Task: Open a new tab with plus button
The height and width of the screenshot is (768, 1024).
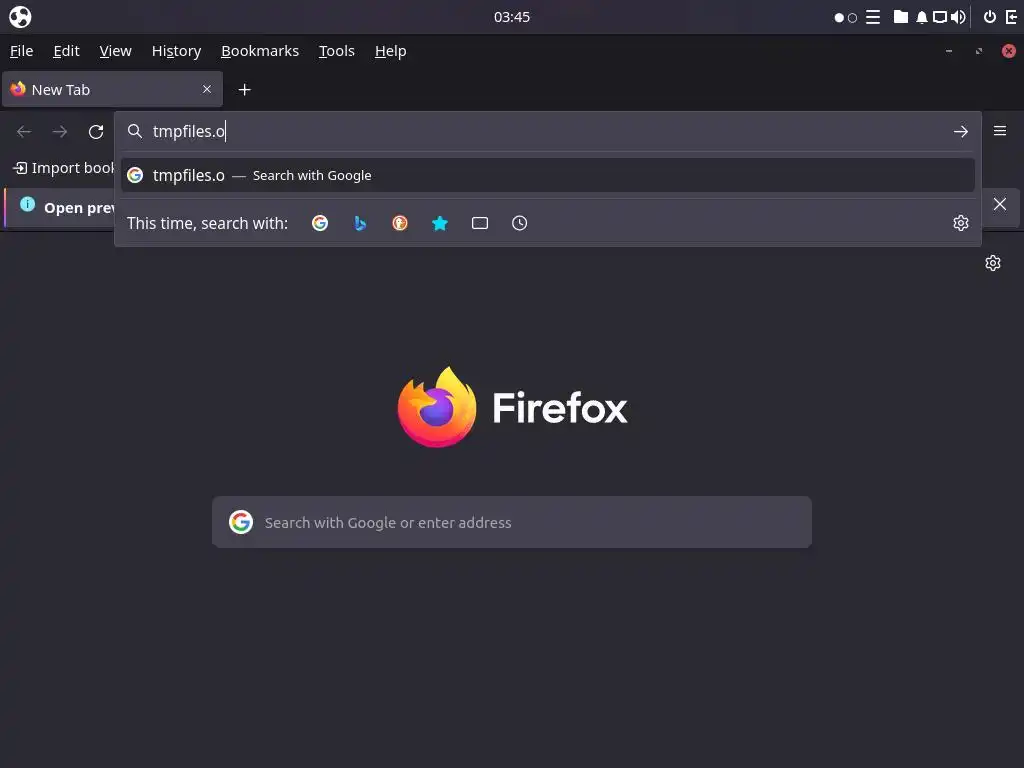Action: tap(245, 89)
